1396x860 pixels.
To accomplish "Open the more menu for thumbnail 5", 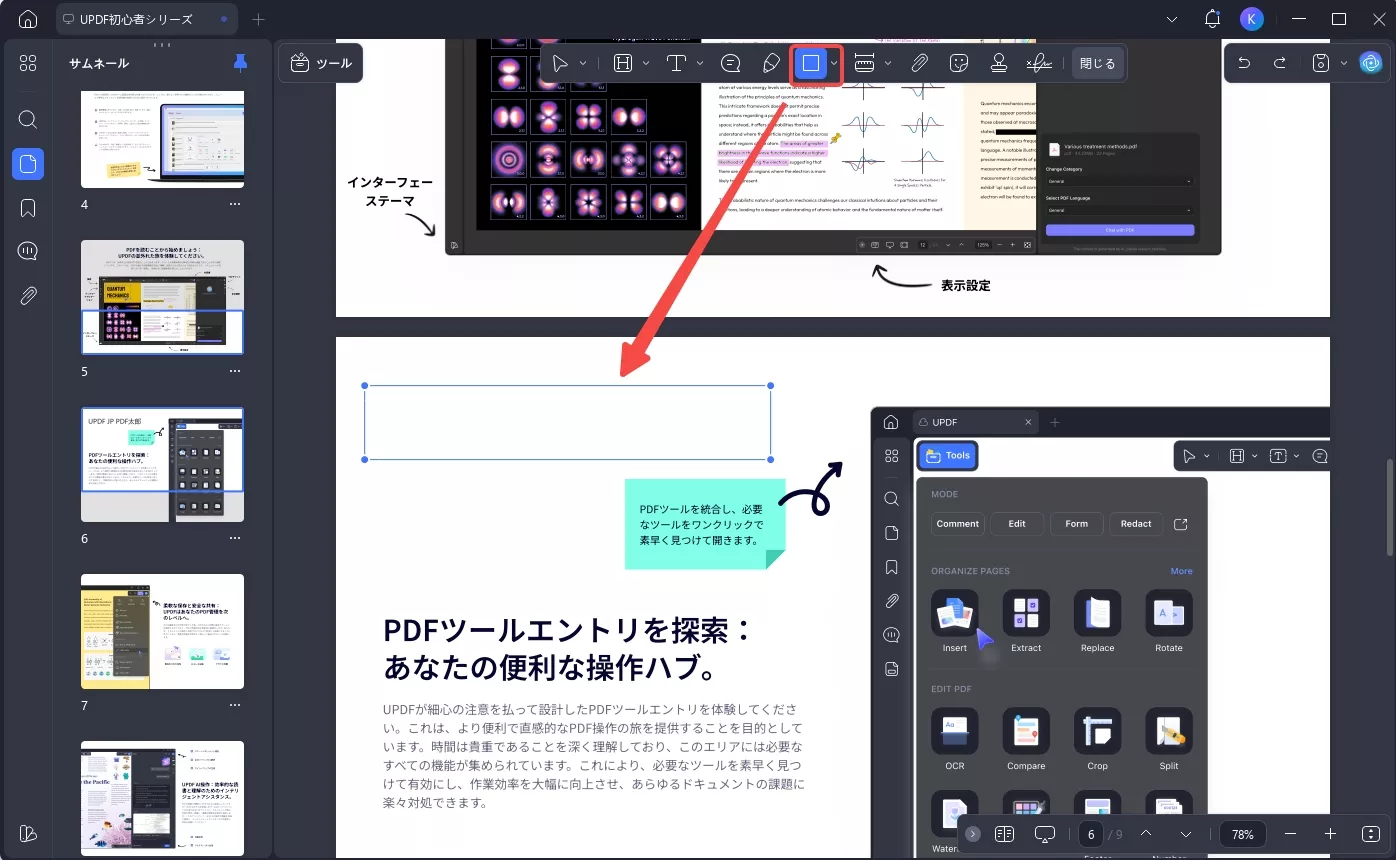I will click(x=235, y=371).
